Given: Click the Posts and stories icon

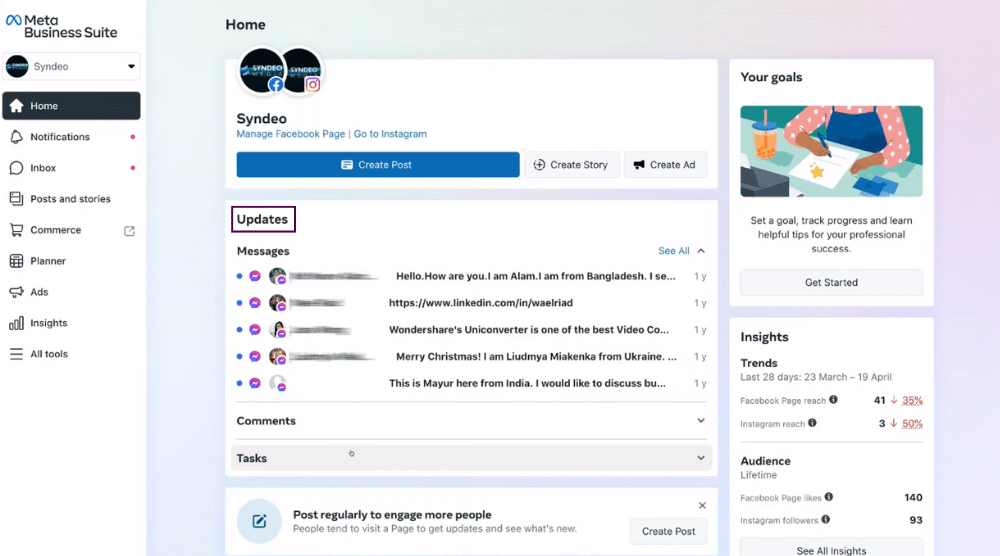Looking at the screenshot, I should tap(17, 198).
